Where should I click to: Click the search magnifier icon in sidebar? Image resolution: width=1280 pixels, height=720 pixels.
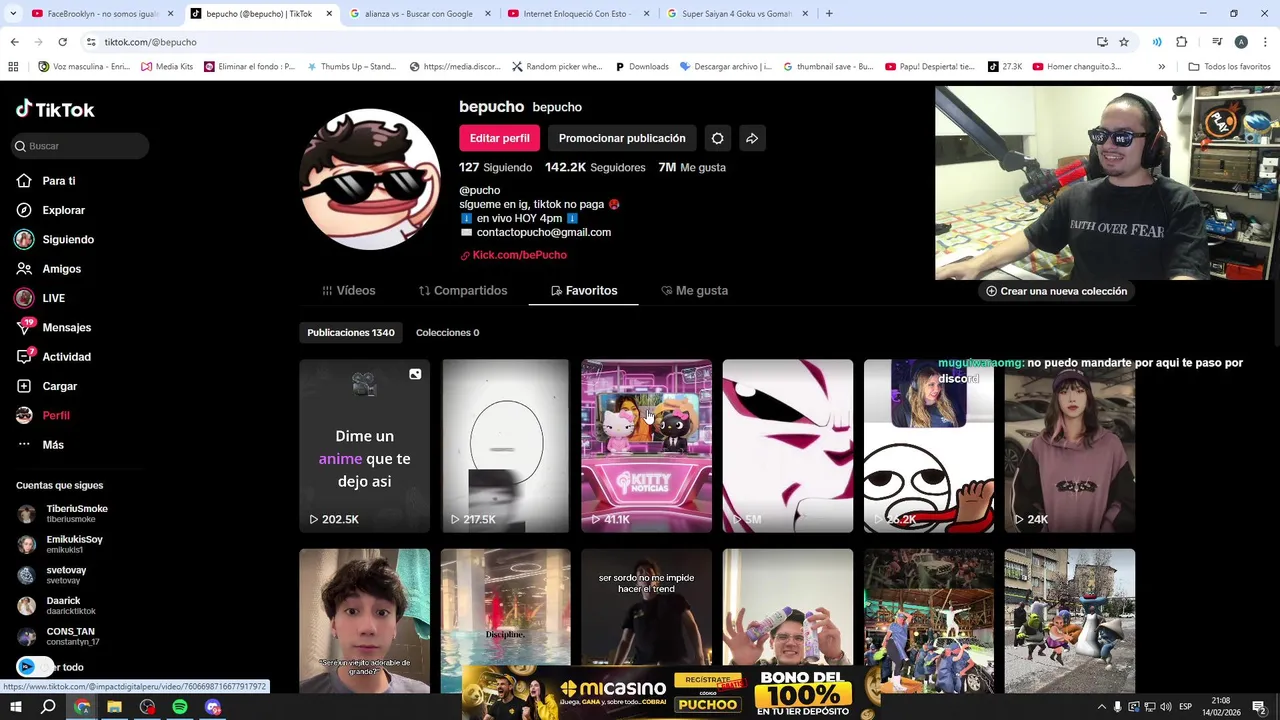(20, 146)
